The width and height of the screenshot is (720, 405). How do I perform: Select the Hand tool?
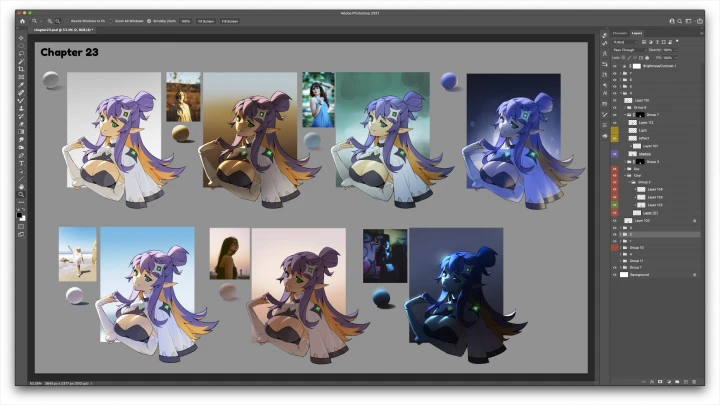click(21, 186)
